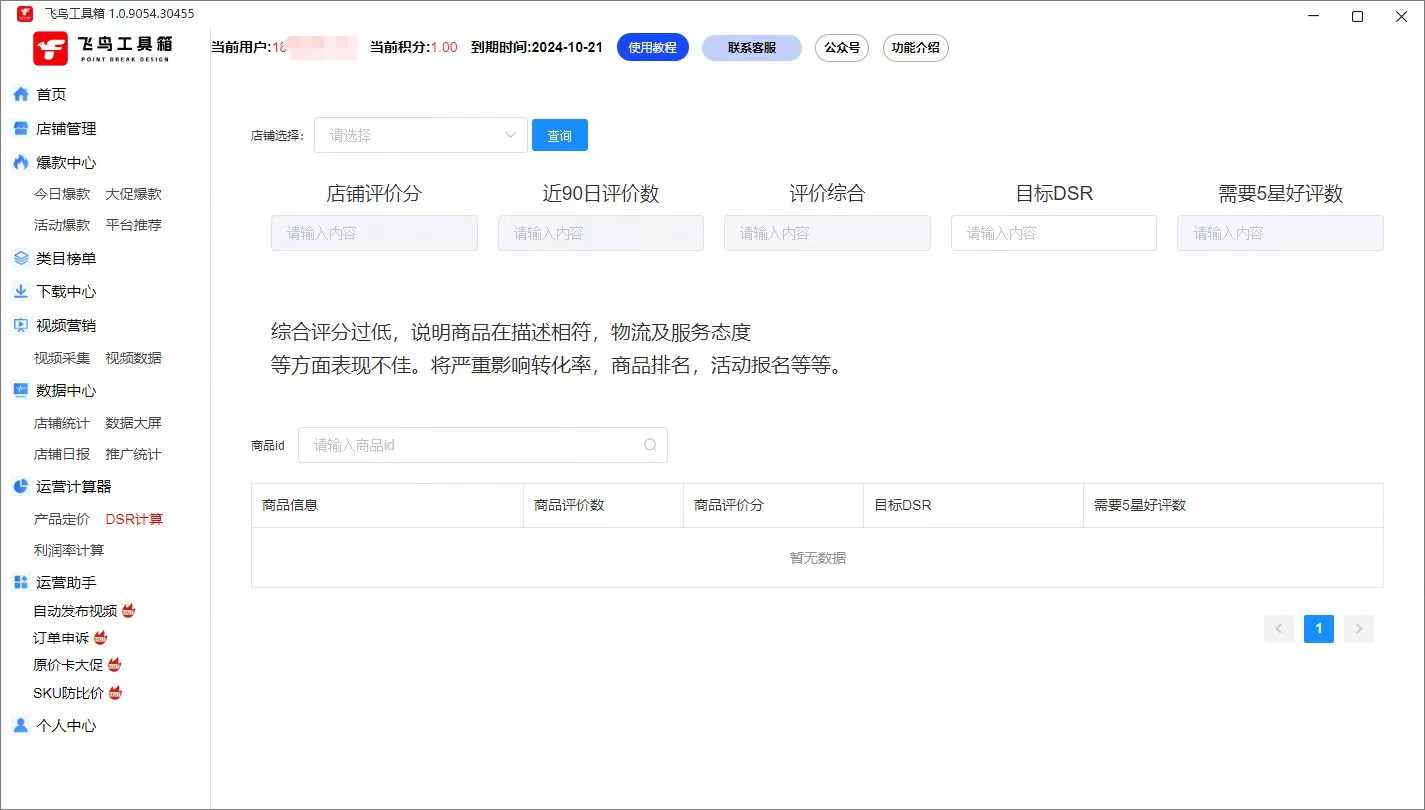Viewport: 1425px width, 810px height.
Task: Go to previous page using left chevron
Action: point(1279,629)
